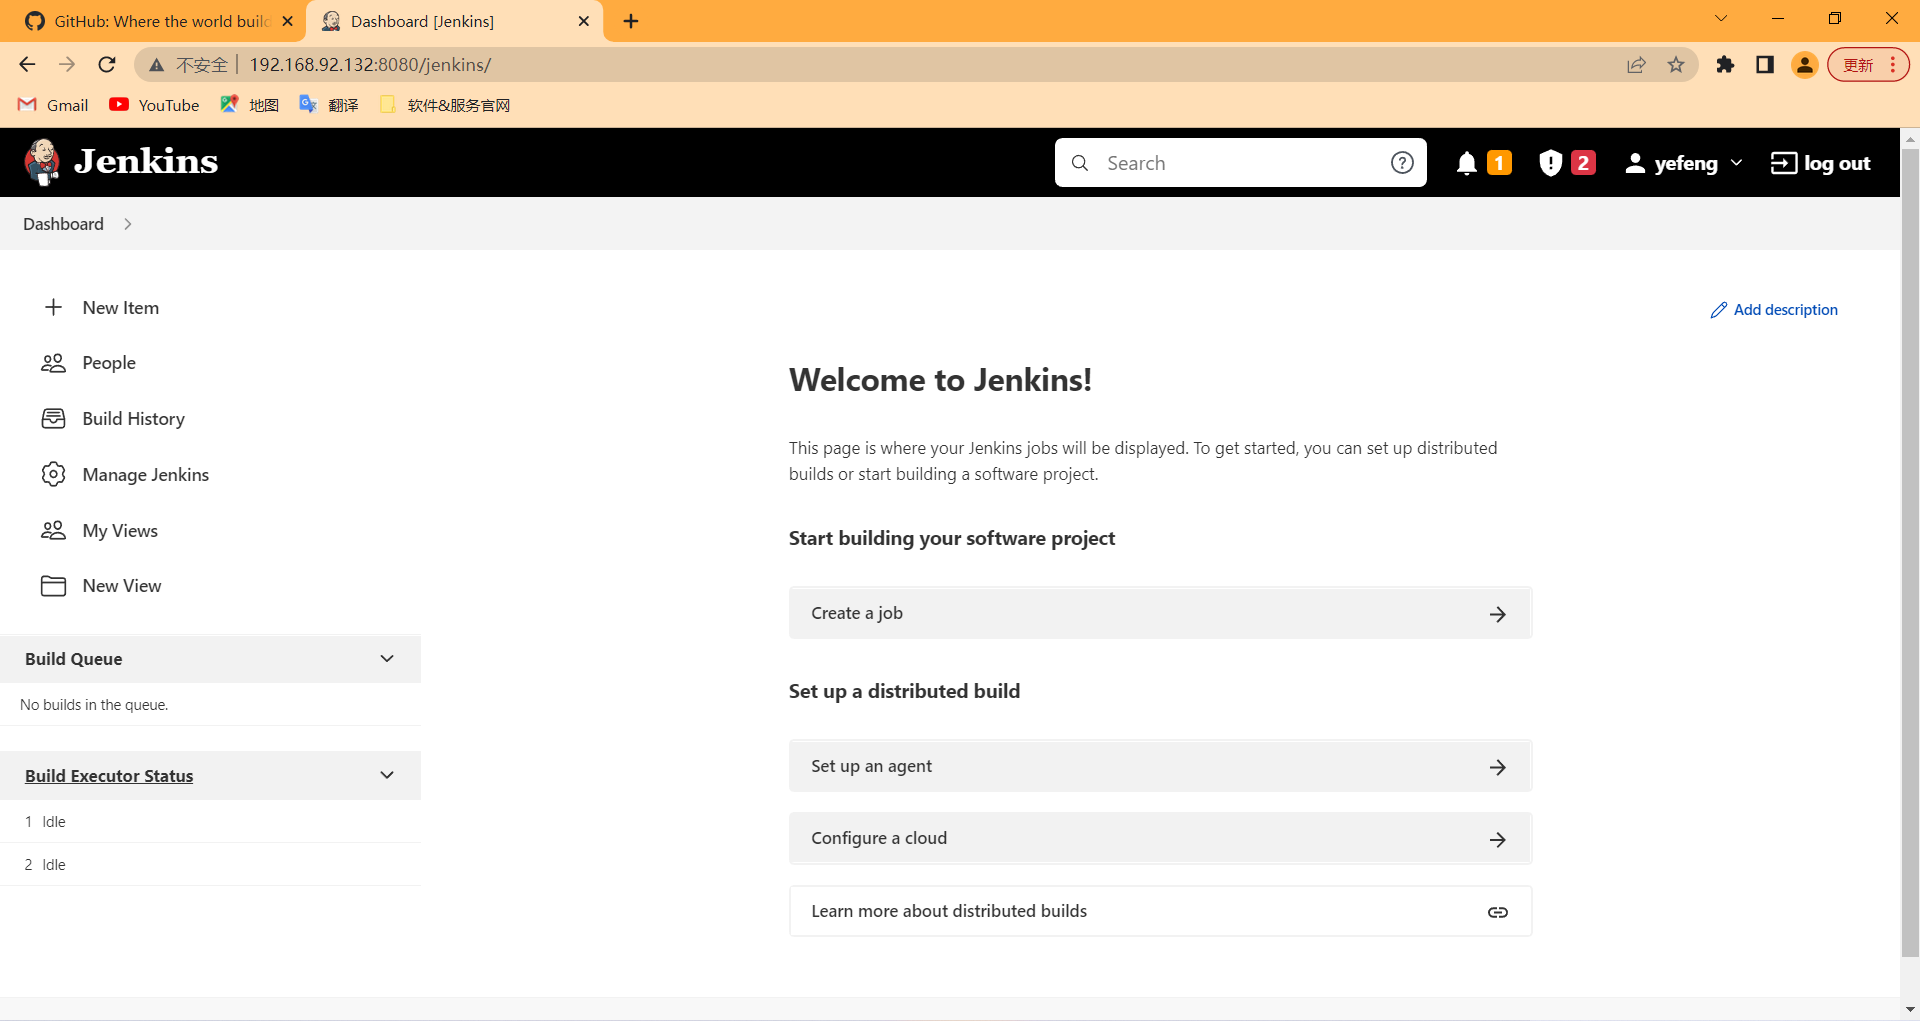This screenshot has height=1021, width=1920.
Task: Click the Jenkins butler logo
Action: [x=42, y=162]
